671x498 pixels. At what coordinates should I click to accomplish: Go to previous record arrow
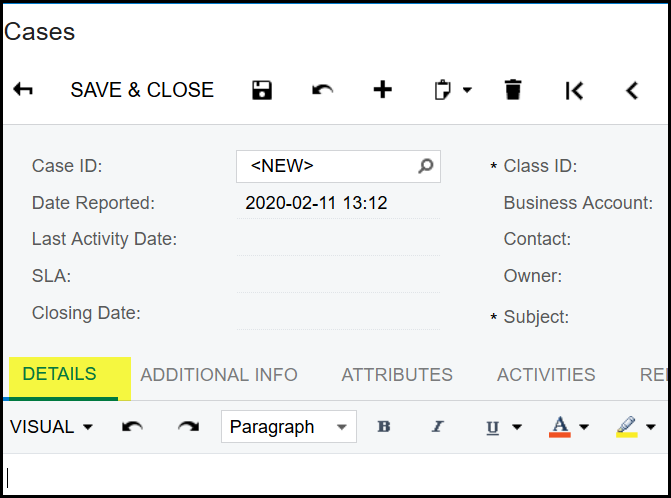tap(632, 90)
